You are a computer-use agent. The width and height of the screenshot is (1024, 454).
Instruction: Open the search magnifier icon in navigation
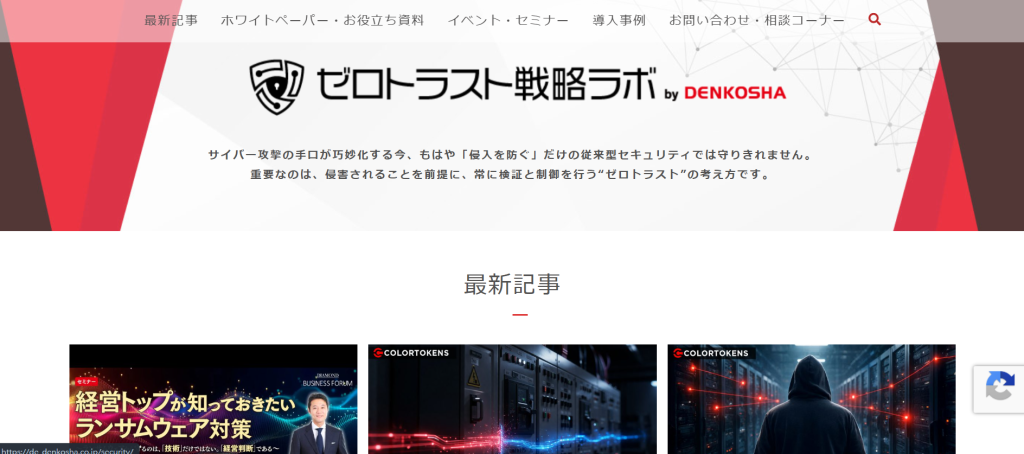[874, 20]
